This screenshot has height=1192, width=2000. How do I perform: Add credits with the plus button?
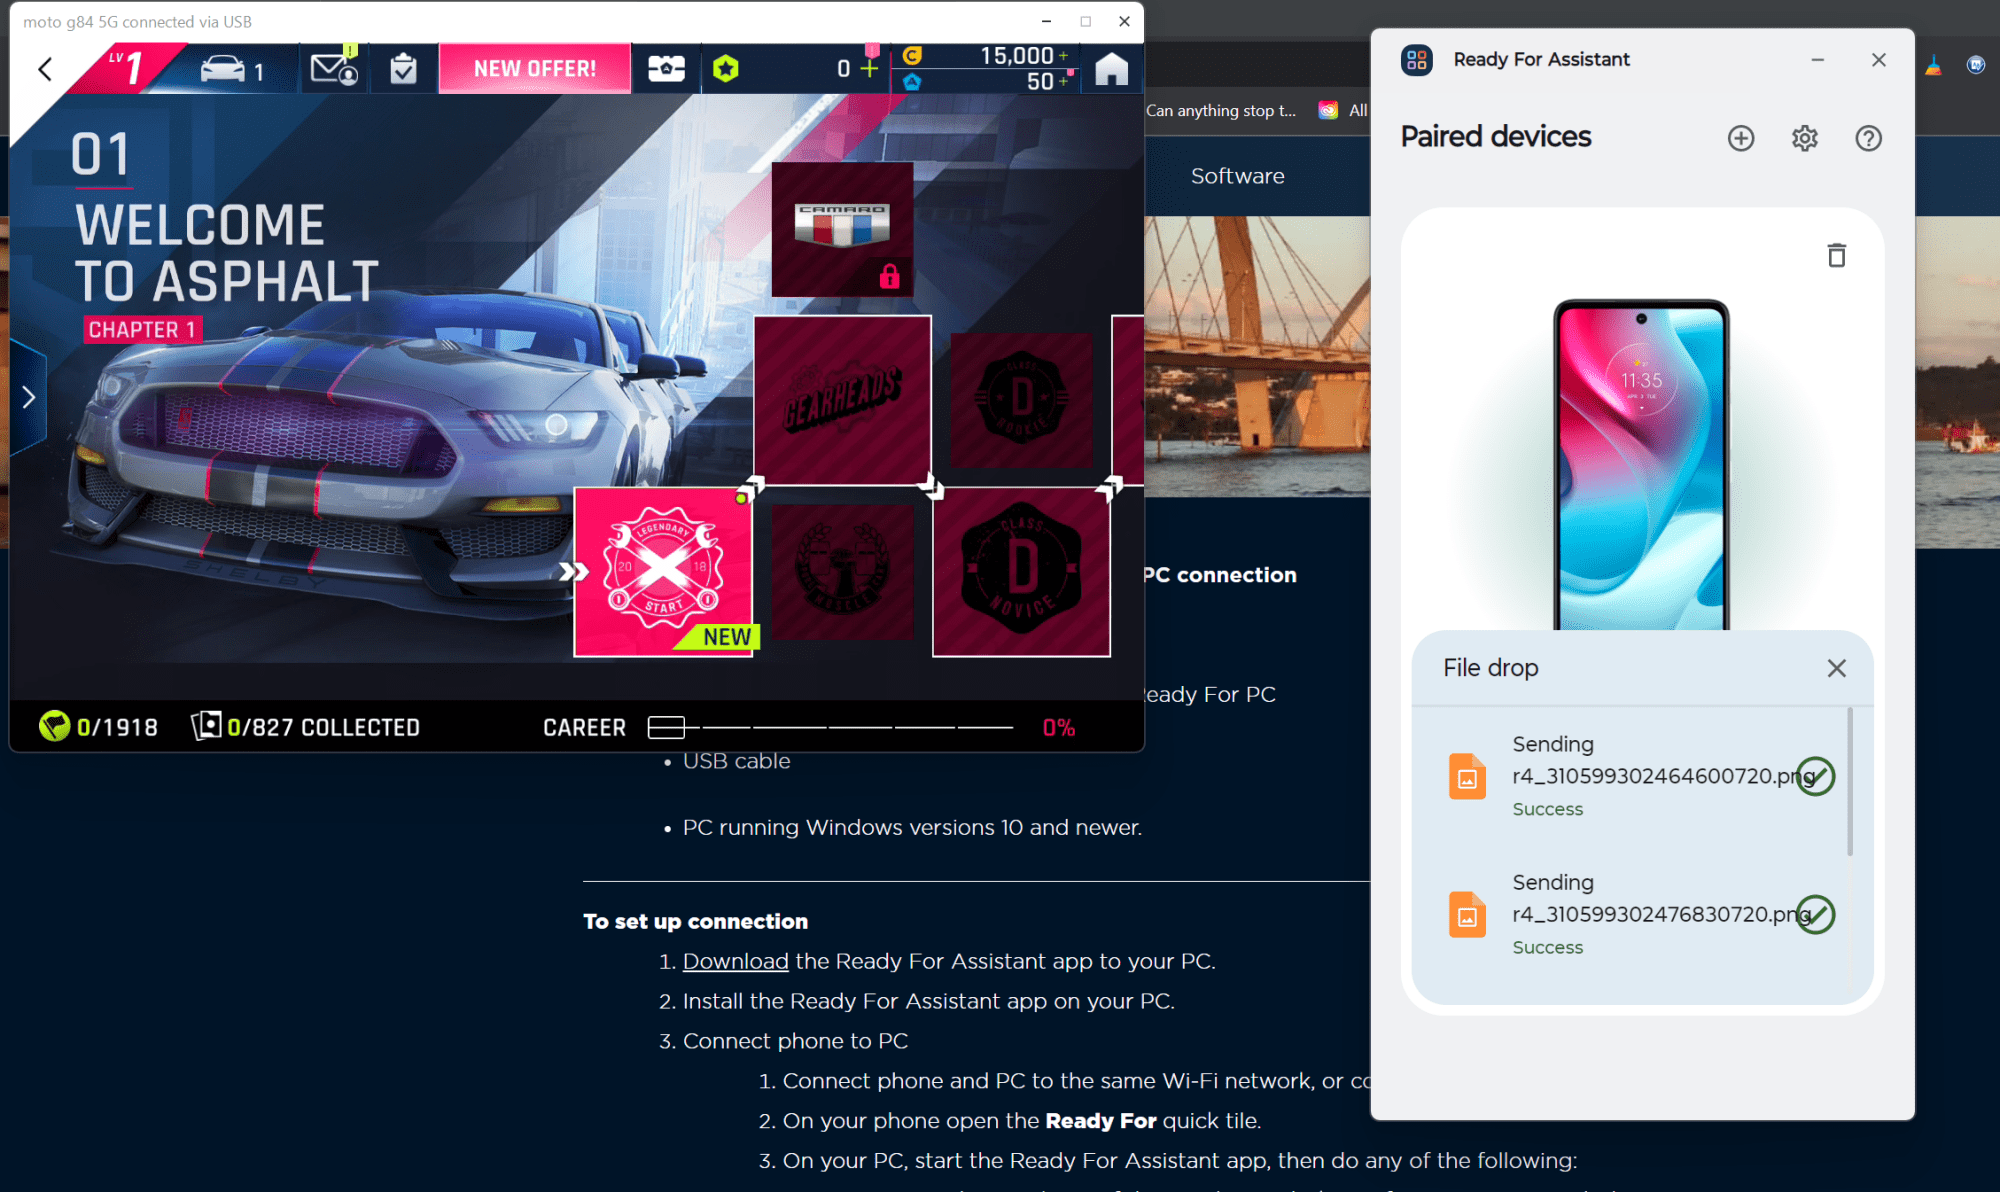pyautogui.click(x=1063, y=56)
